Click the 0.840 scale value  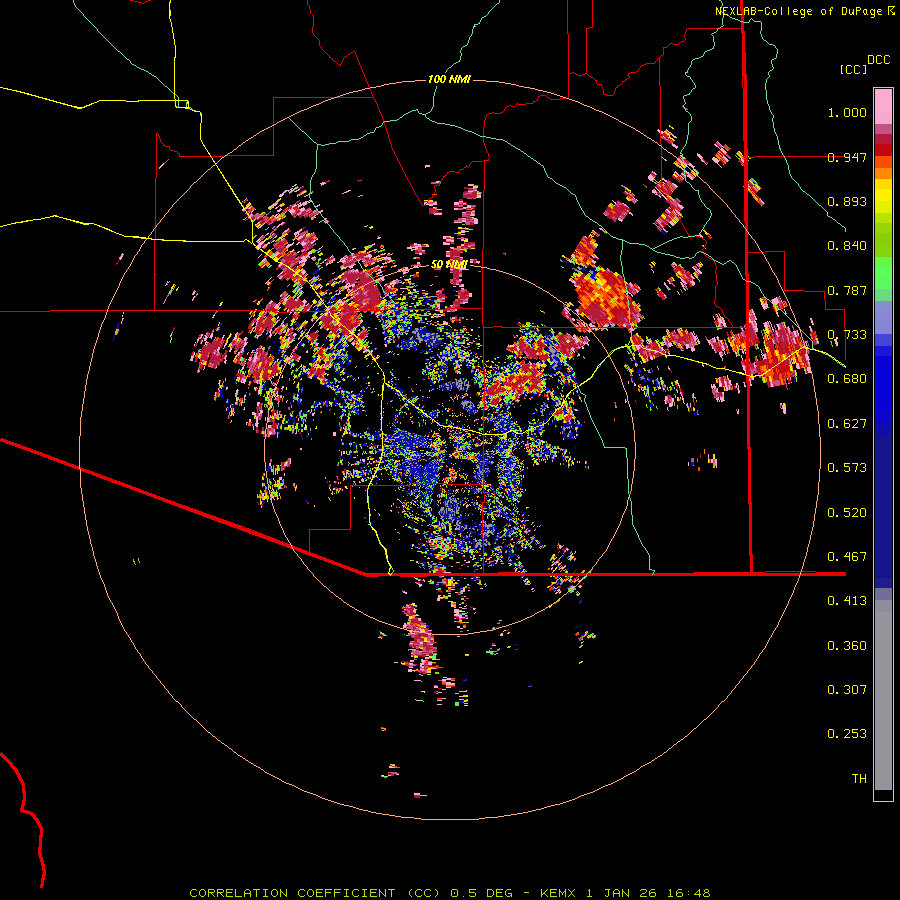pyautogui.click(x=847, y=246)
